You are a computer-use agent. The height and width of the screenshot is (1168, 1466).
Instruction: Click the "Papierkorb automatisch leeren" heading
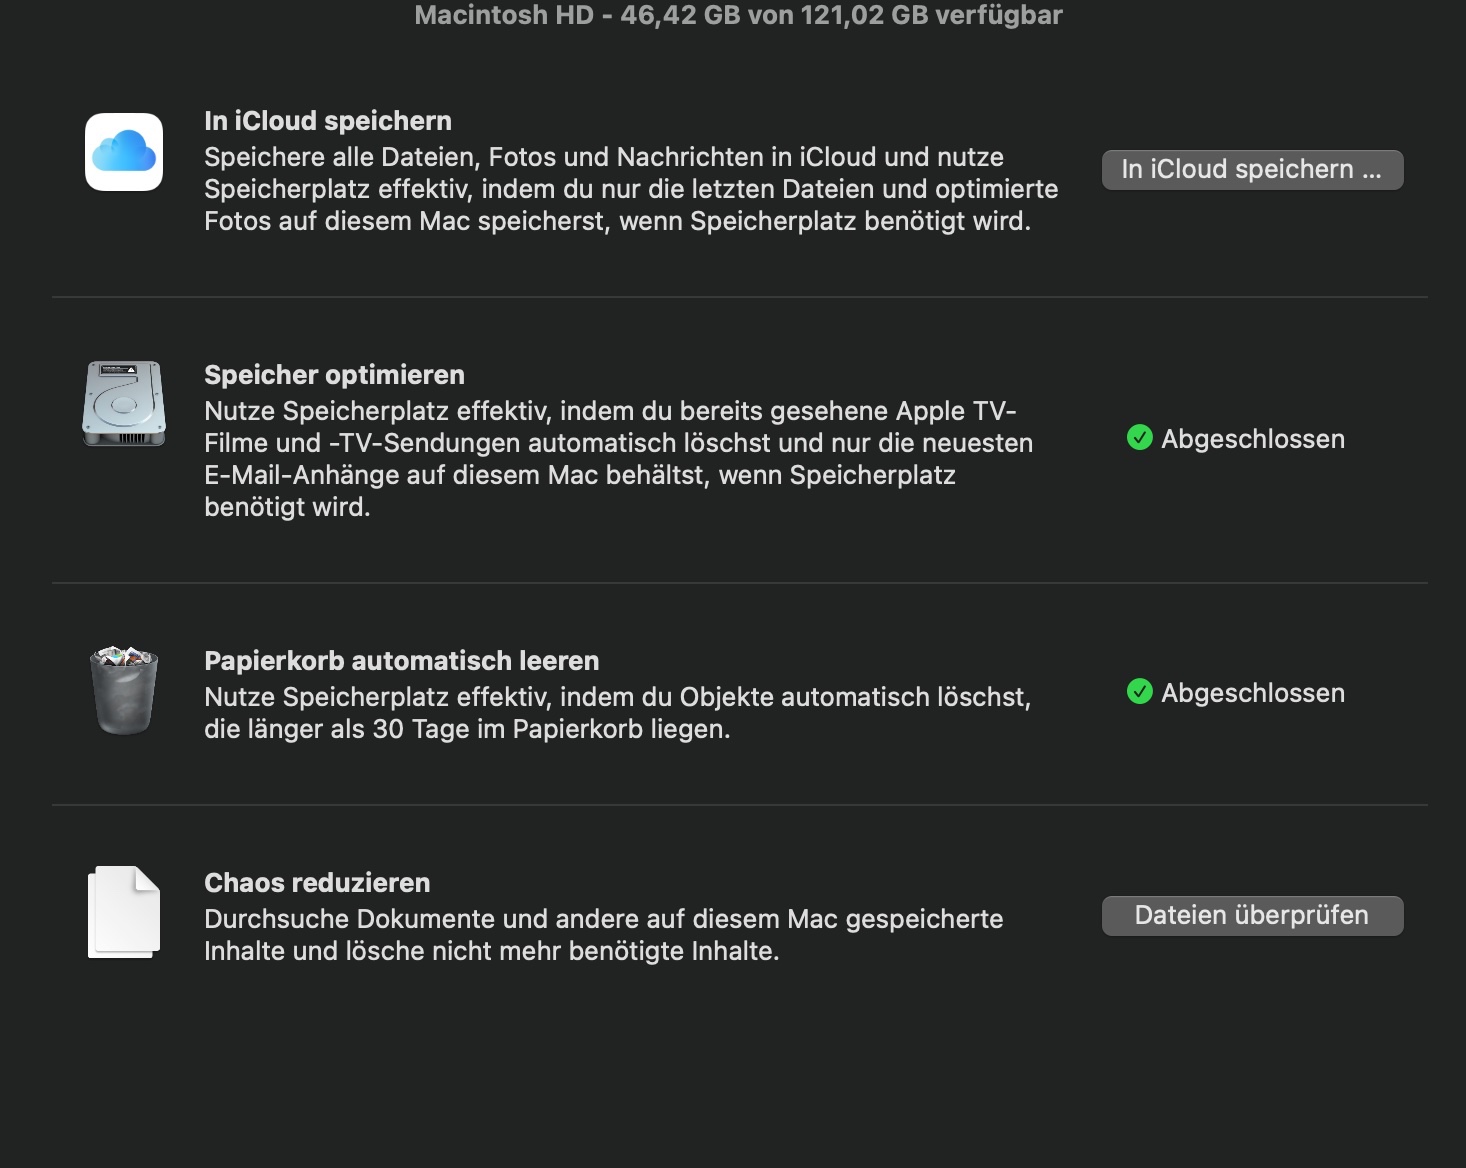401,661
